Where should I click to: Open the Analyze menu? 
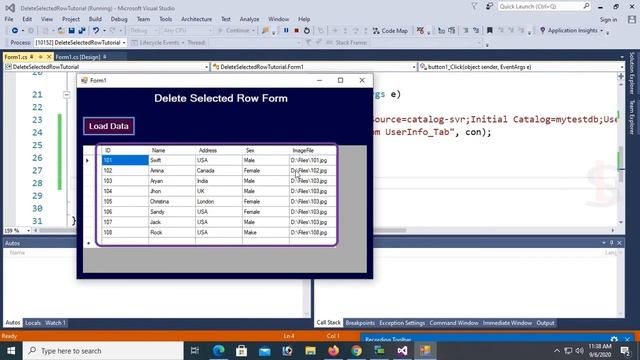(249, 19)
